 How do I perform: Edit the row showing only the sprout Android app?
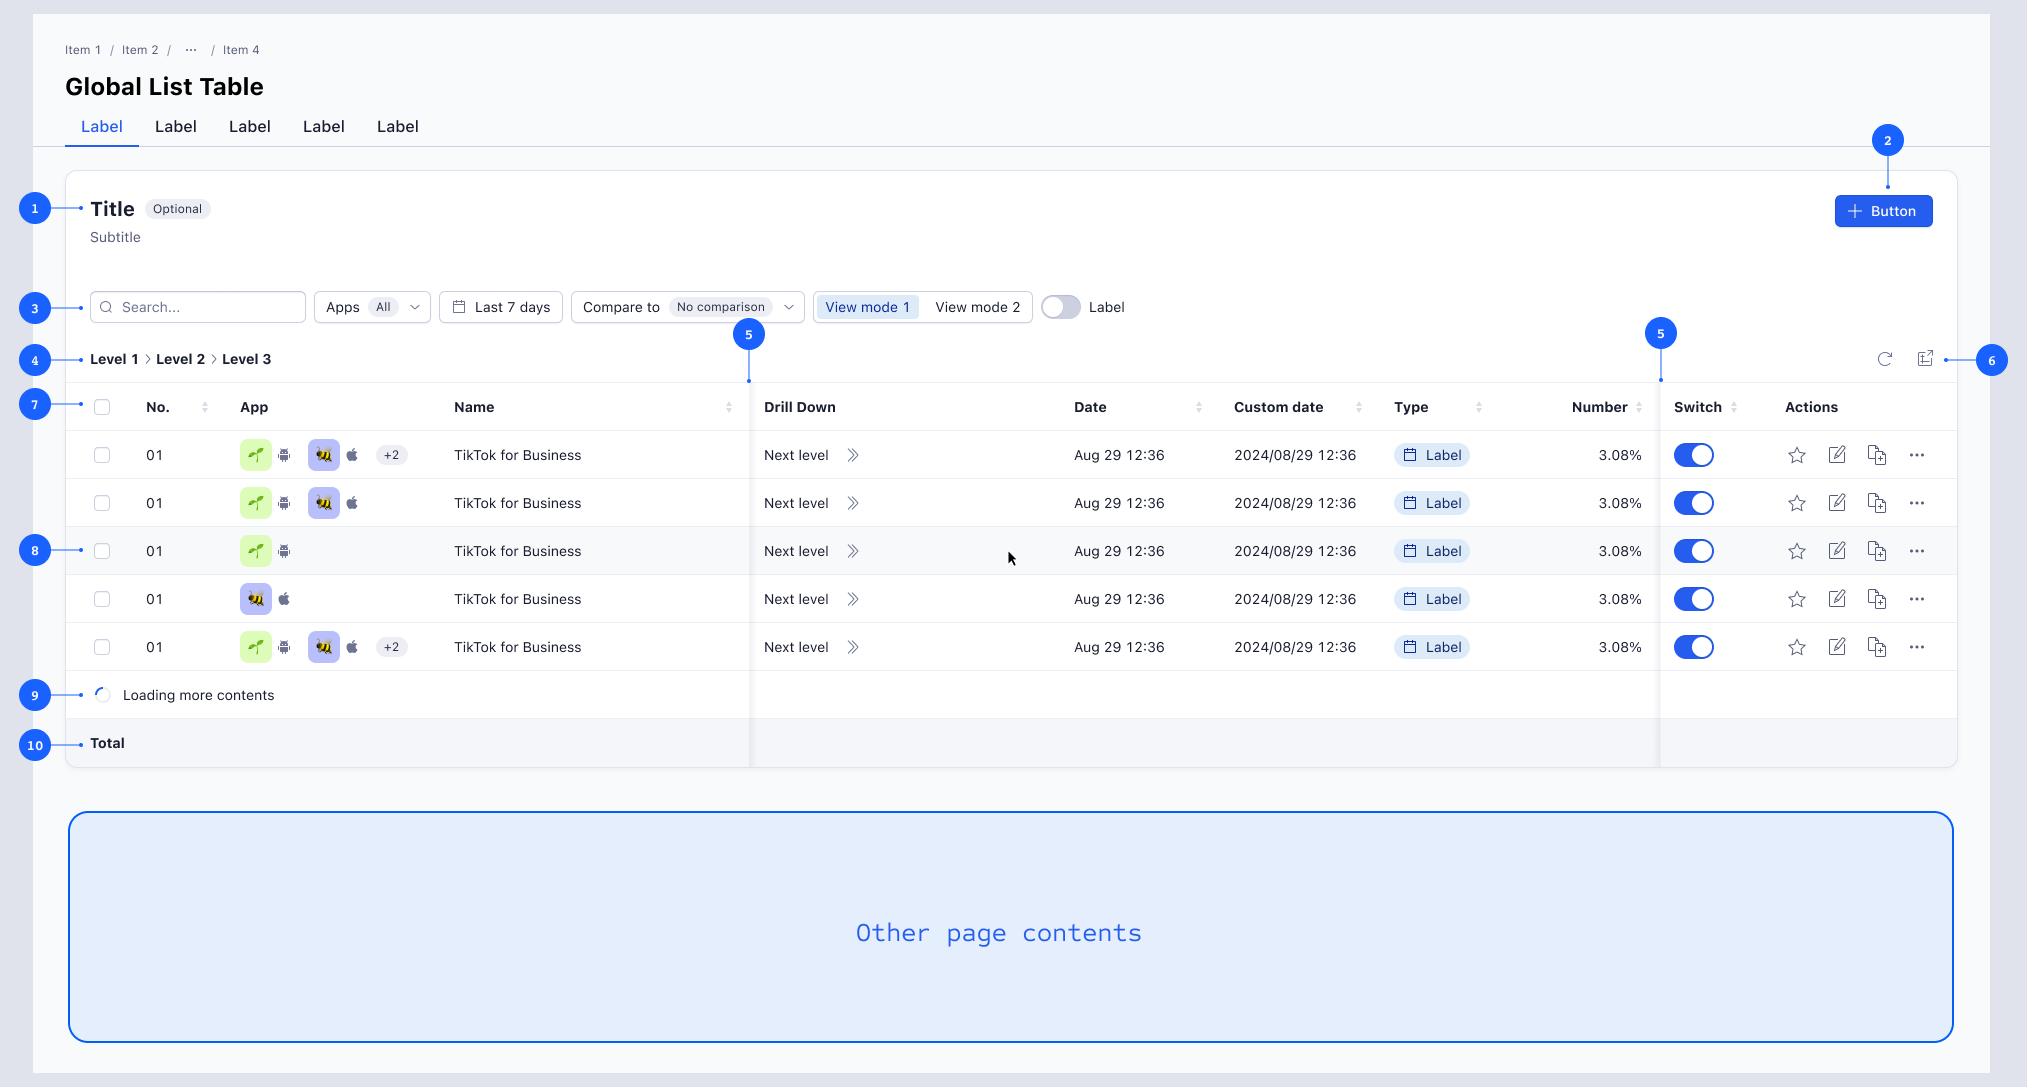pyautogui.click(x=1837, y=551)
